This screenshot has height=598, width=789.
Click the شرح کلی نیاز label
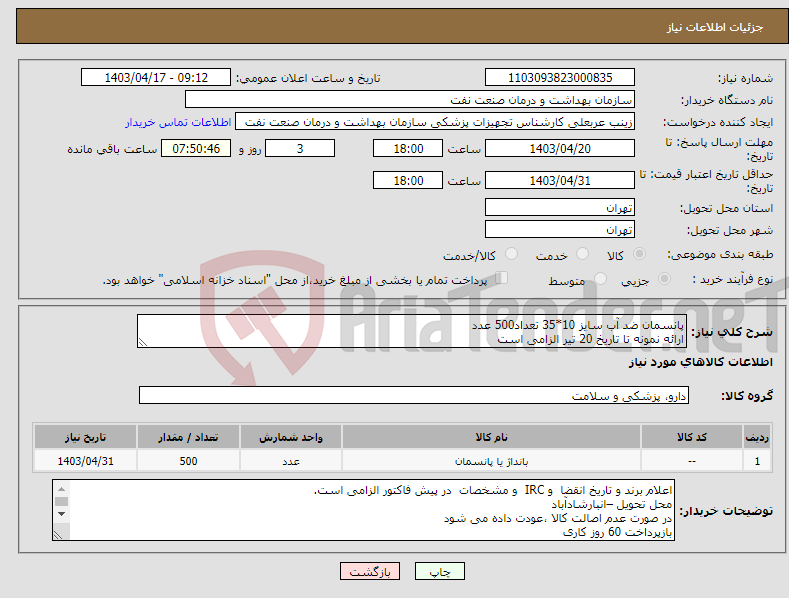tap(732, 332)
